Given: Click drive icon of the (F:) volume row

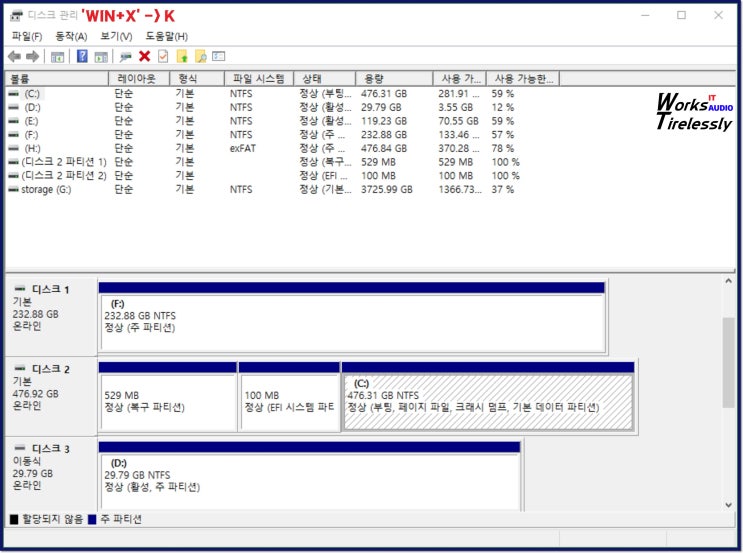Looking at the screenshot, I should click(14, 135).
